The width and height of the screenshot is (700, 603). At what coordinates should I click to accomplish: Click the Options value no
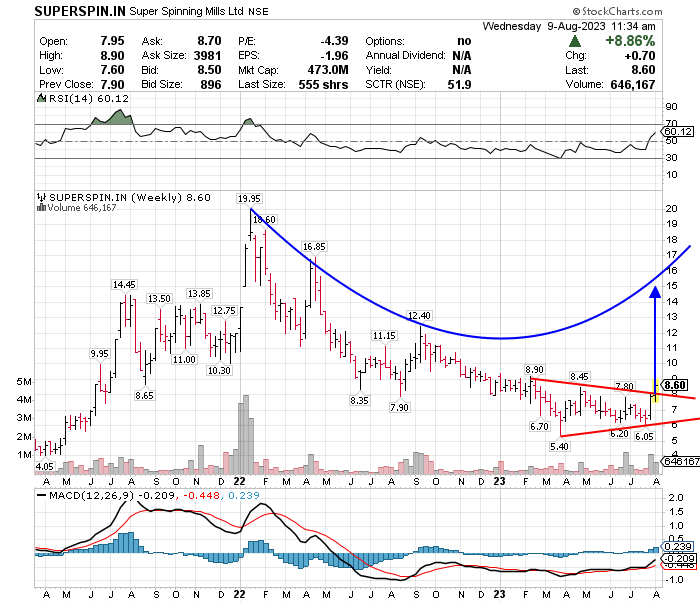[464, 41]
